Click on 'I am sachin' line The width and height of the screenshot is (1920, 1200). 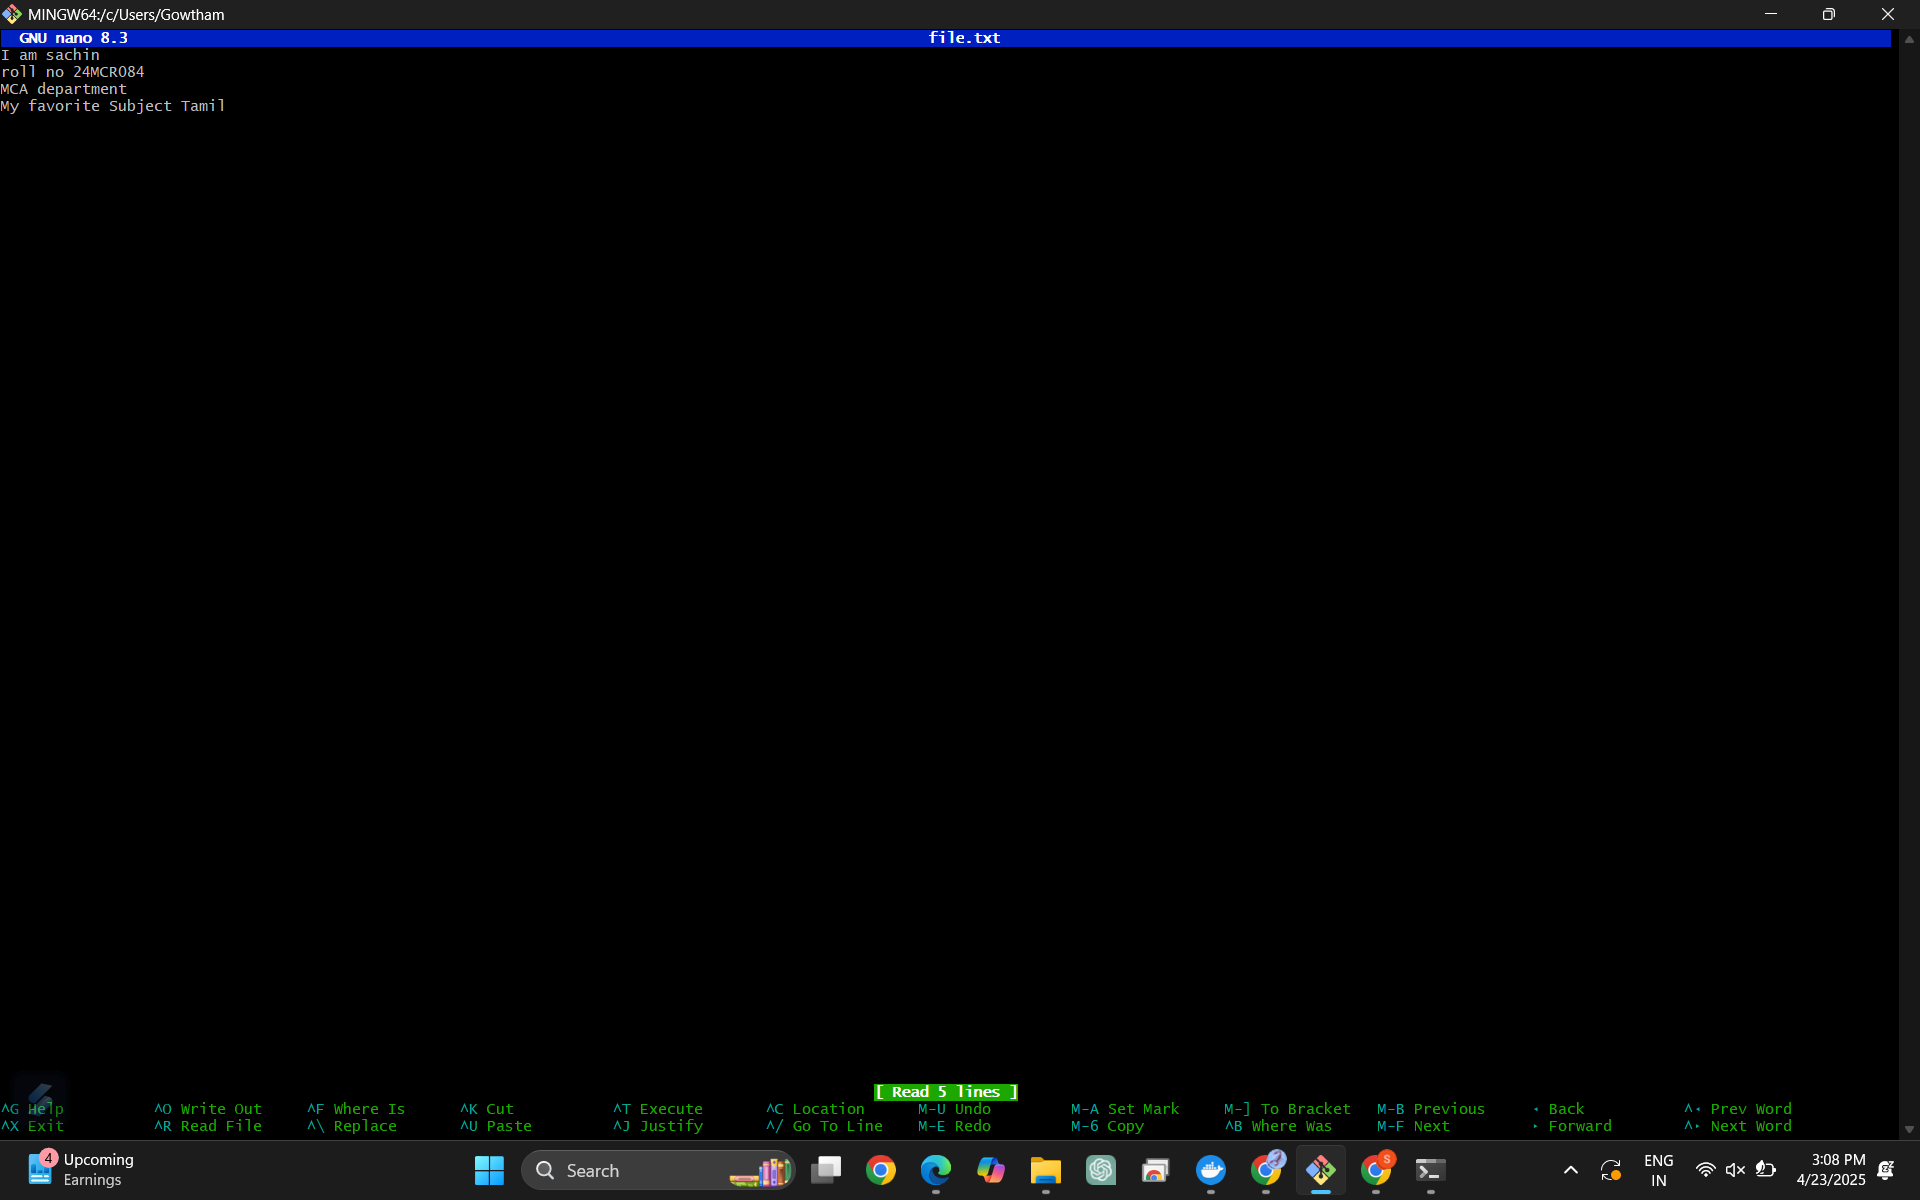(50, 55)
